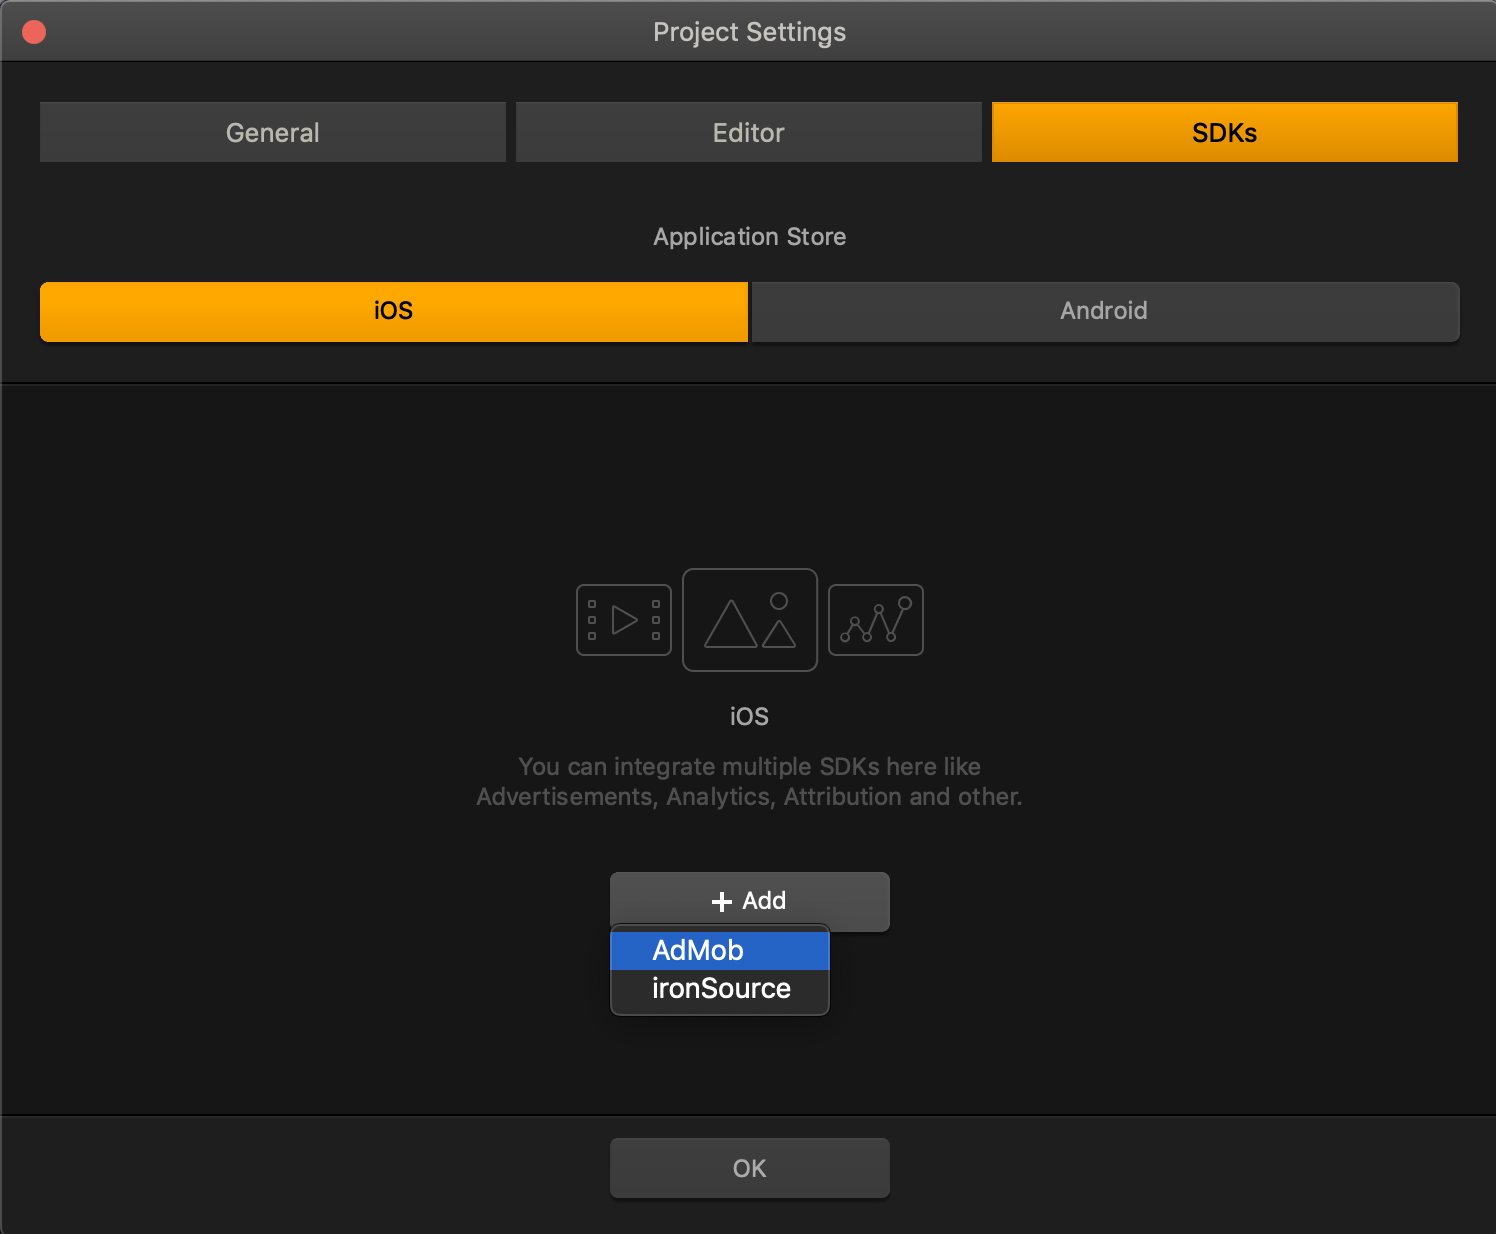The image size is (1496, 1234).
Task: Click the iOS label below the icons
Action: pos(749,717)
